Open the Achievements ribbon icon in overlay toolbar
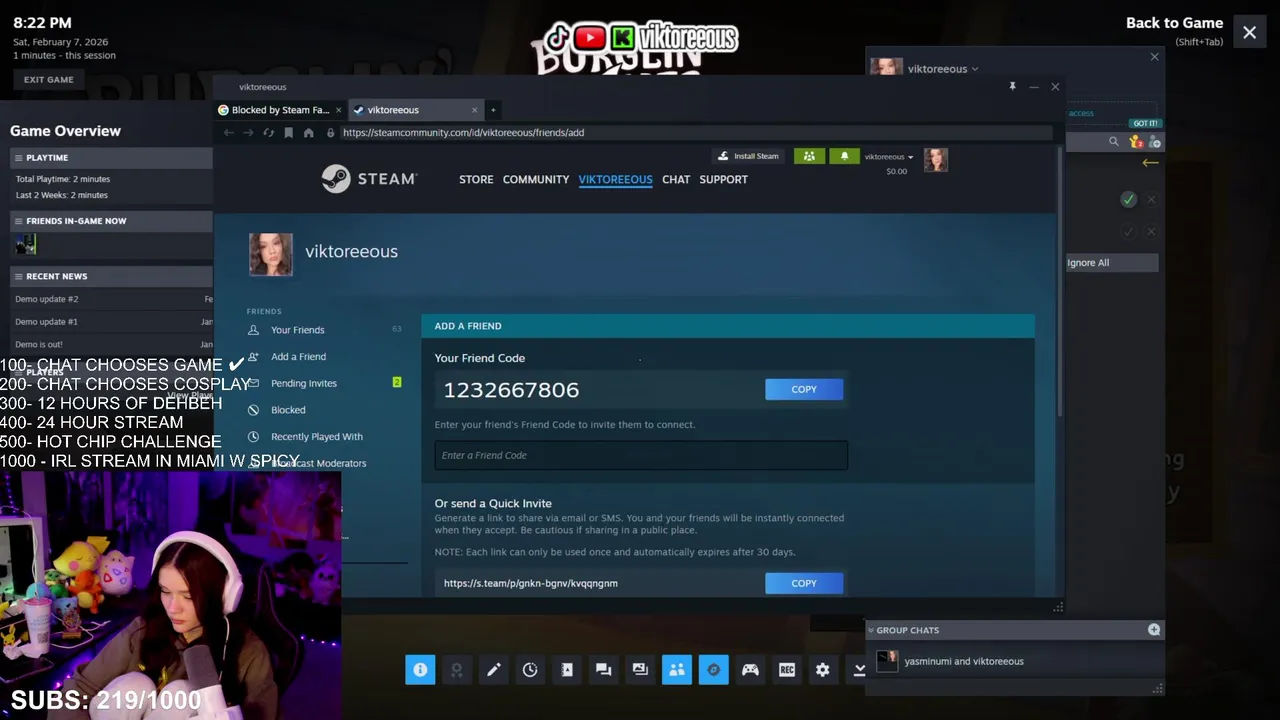 coord(457,670)
